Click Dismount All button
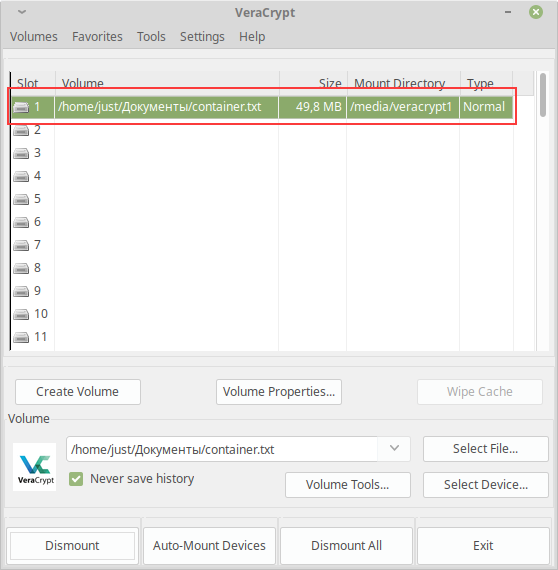558x570 pixels. [x=346, y=546]
